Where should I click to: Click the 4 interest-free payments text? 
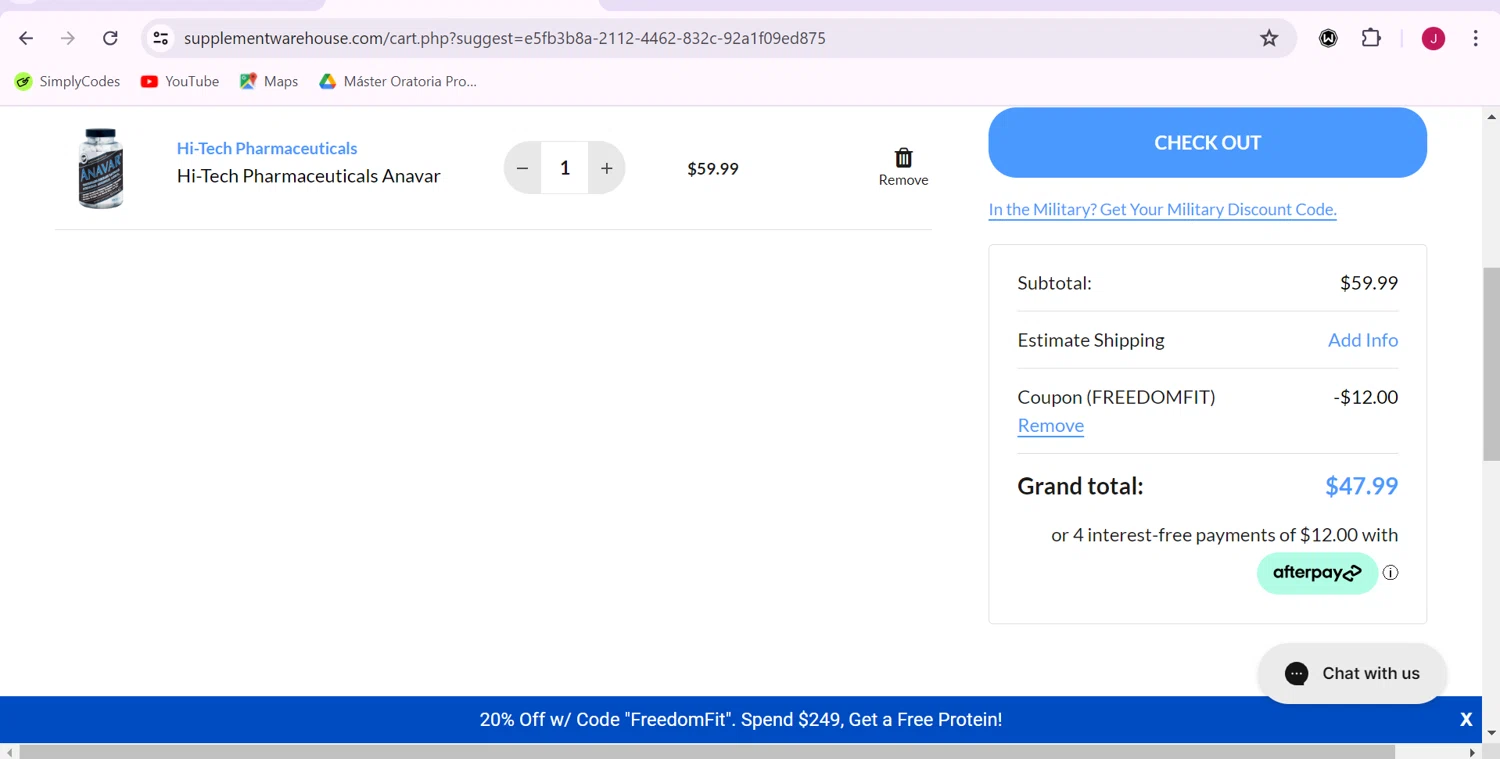pos(1225,535)
